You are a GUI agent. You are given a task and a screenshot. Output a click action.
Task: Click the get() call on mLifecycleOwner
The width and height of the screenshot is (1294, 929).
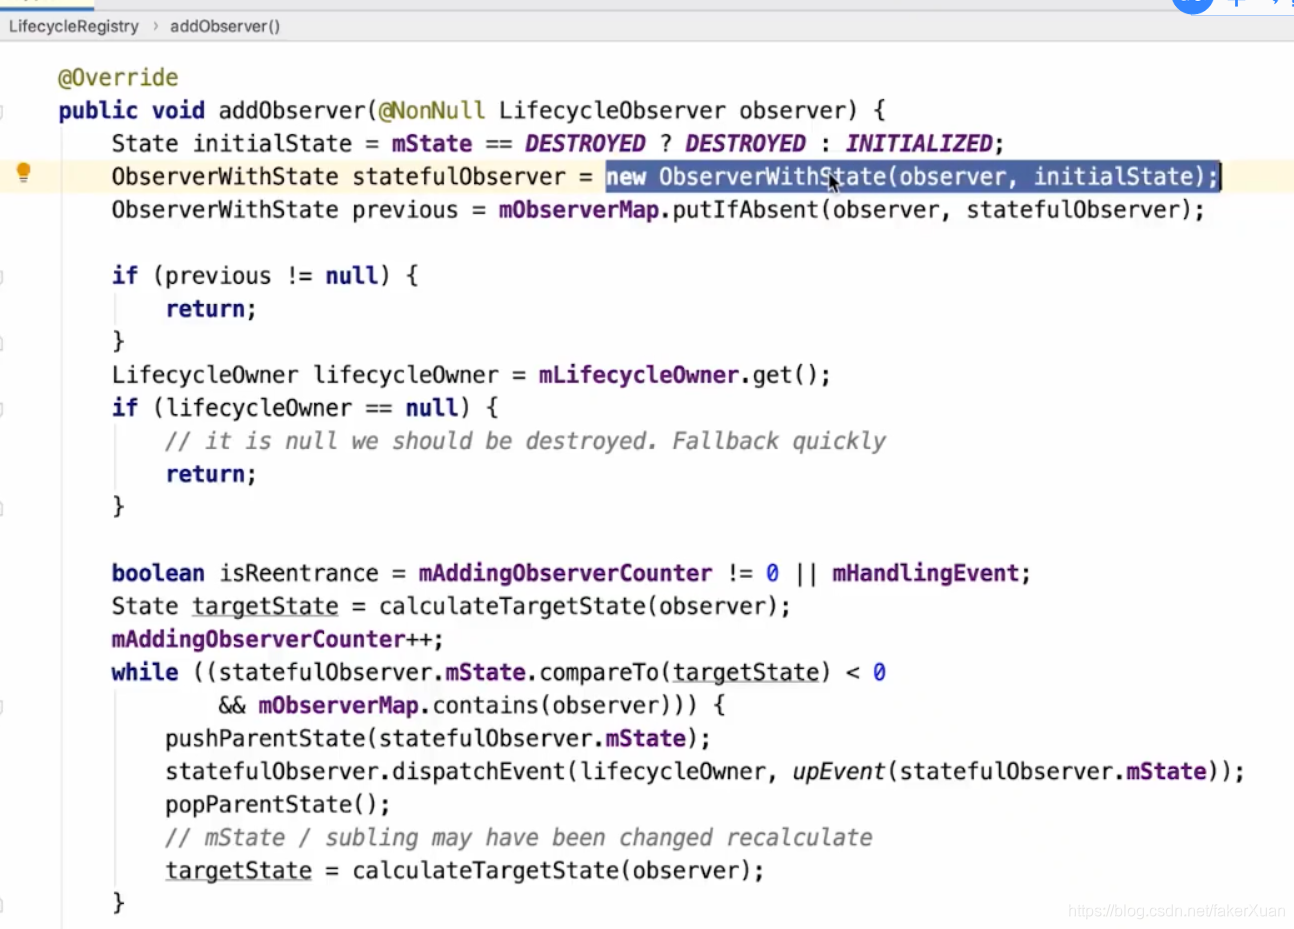coord(785,375)
